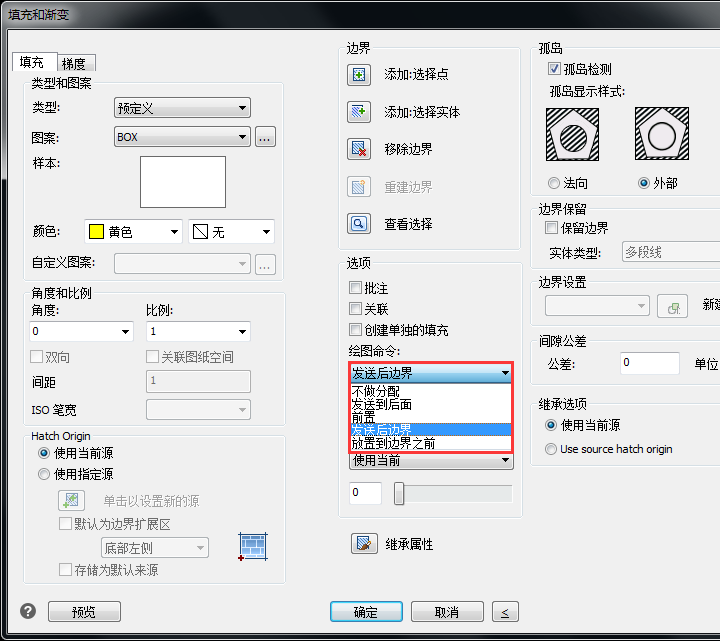Click the 查看选择 view selection icon
720x641 pixels.
click(359, 224)
